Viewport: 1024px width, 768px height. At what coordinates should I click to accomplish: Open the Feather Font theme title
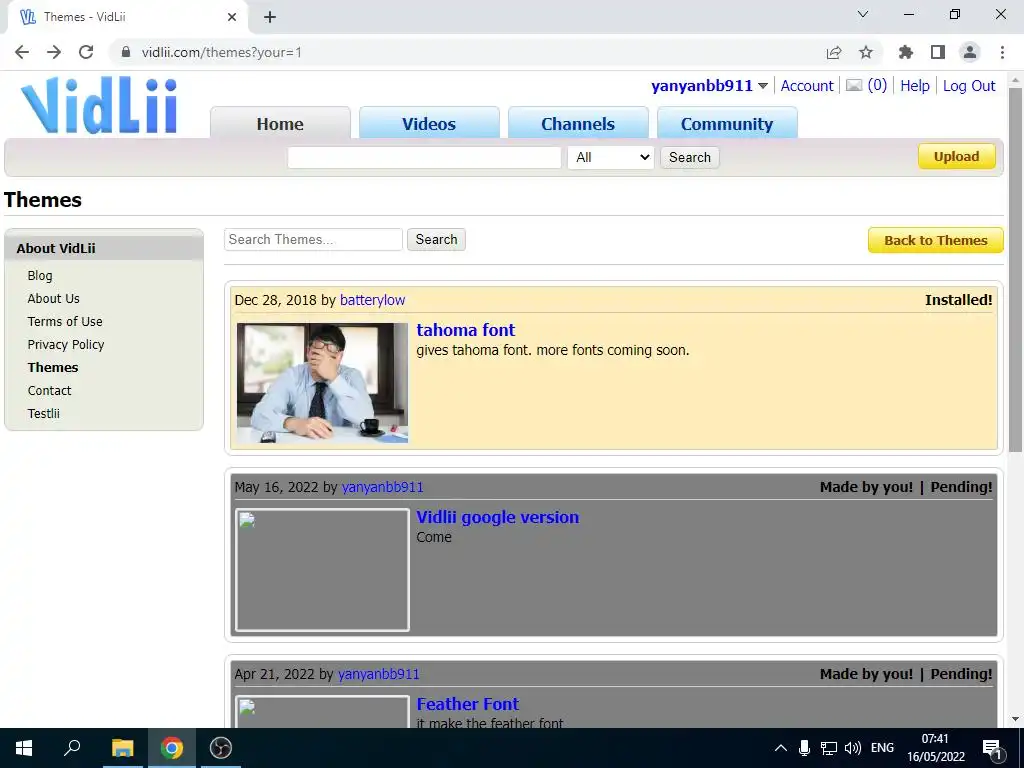click(468, 704)
